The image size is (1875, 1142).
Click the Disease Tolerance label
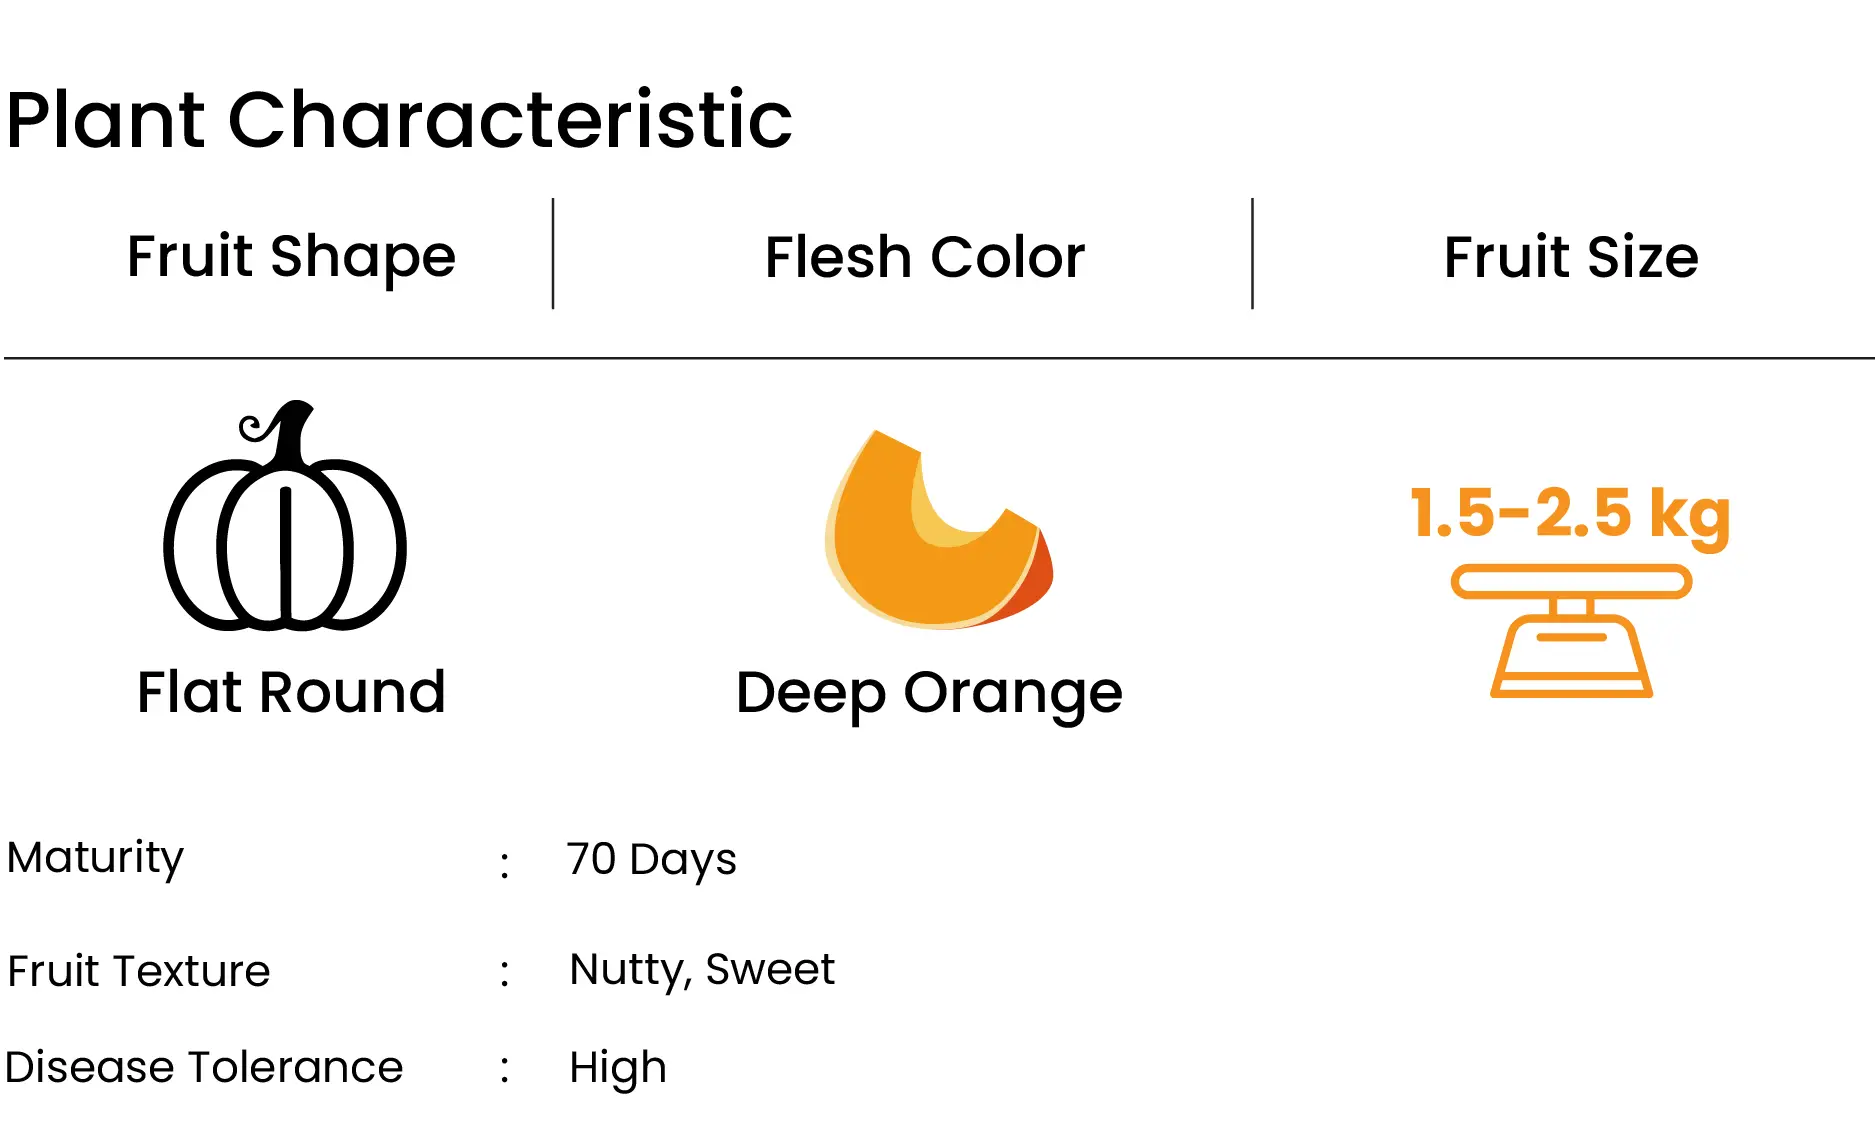tap(204, 1067)
